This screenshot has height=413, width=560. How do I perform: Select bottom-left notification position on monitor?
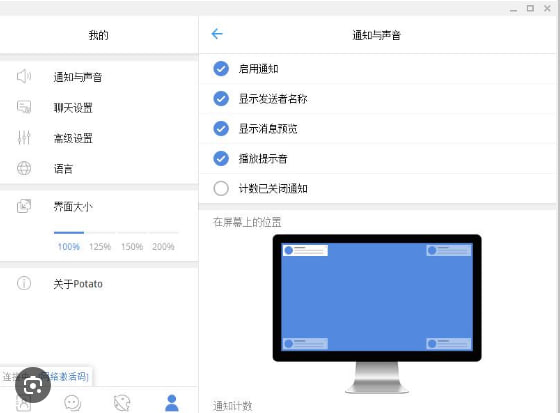click(305, 344)
